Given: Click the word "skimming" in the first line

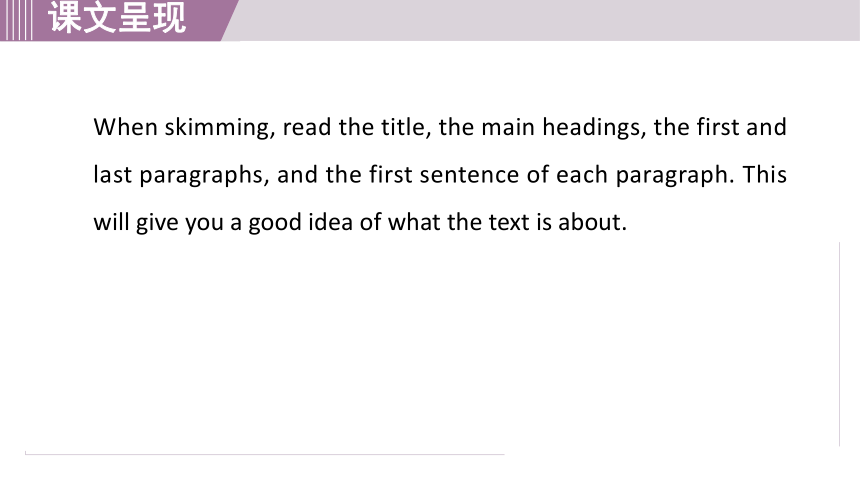Looking at the screenshot, I should pyautogui.click(x=219, y=128).
